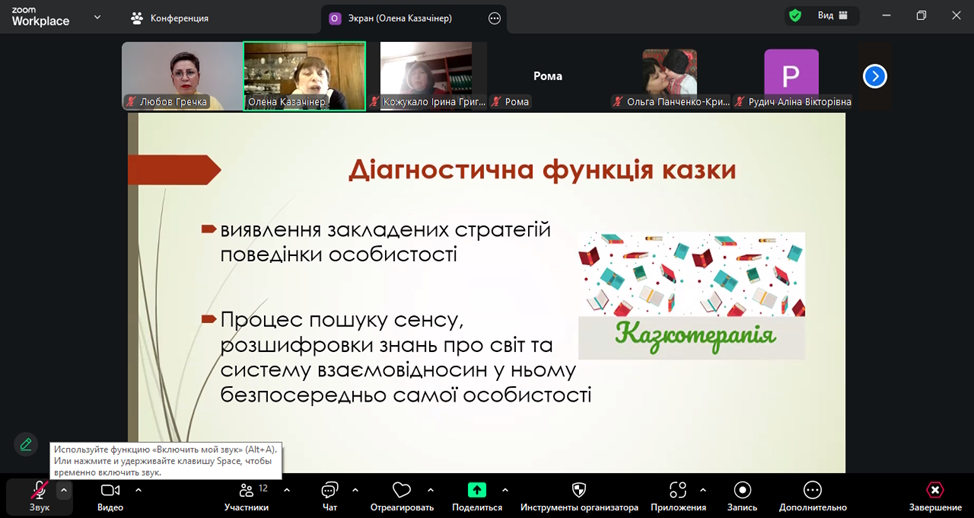This screenshot has height=518, width=974.
Task: Start recording with the Запись button
Action: (742, 491)
